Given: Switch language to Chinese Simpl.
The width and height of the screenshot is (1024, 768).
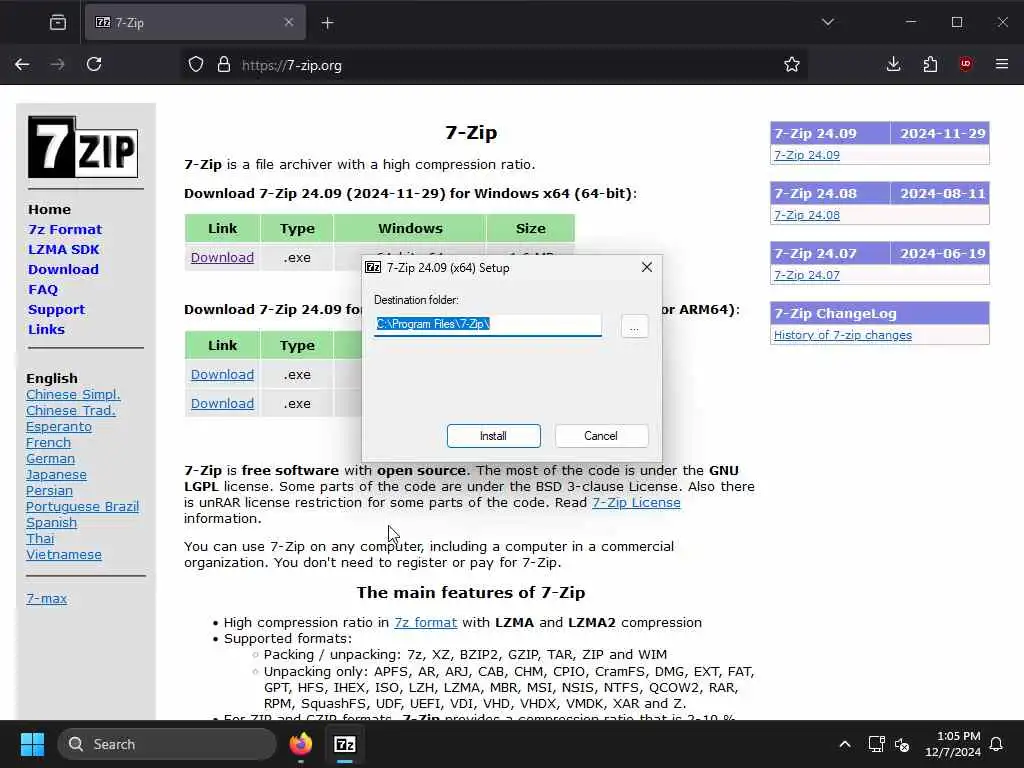Looking at the screenshot, I should click(x=73, y=394).
